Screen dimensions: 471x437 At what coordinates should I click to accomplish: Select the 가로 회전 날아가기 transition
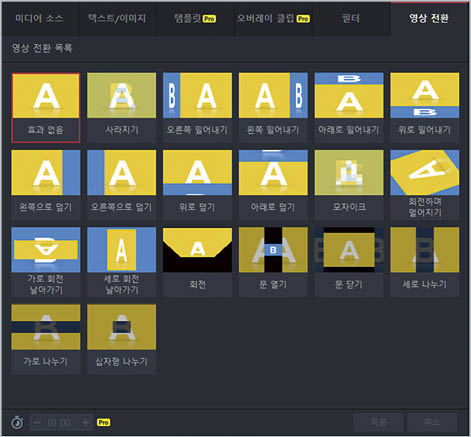click(x=46, y=262)
